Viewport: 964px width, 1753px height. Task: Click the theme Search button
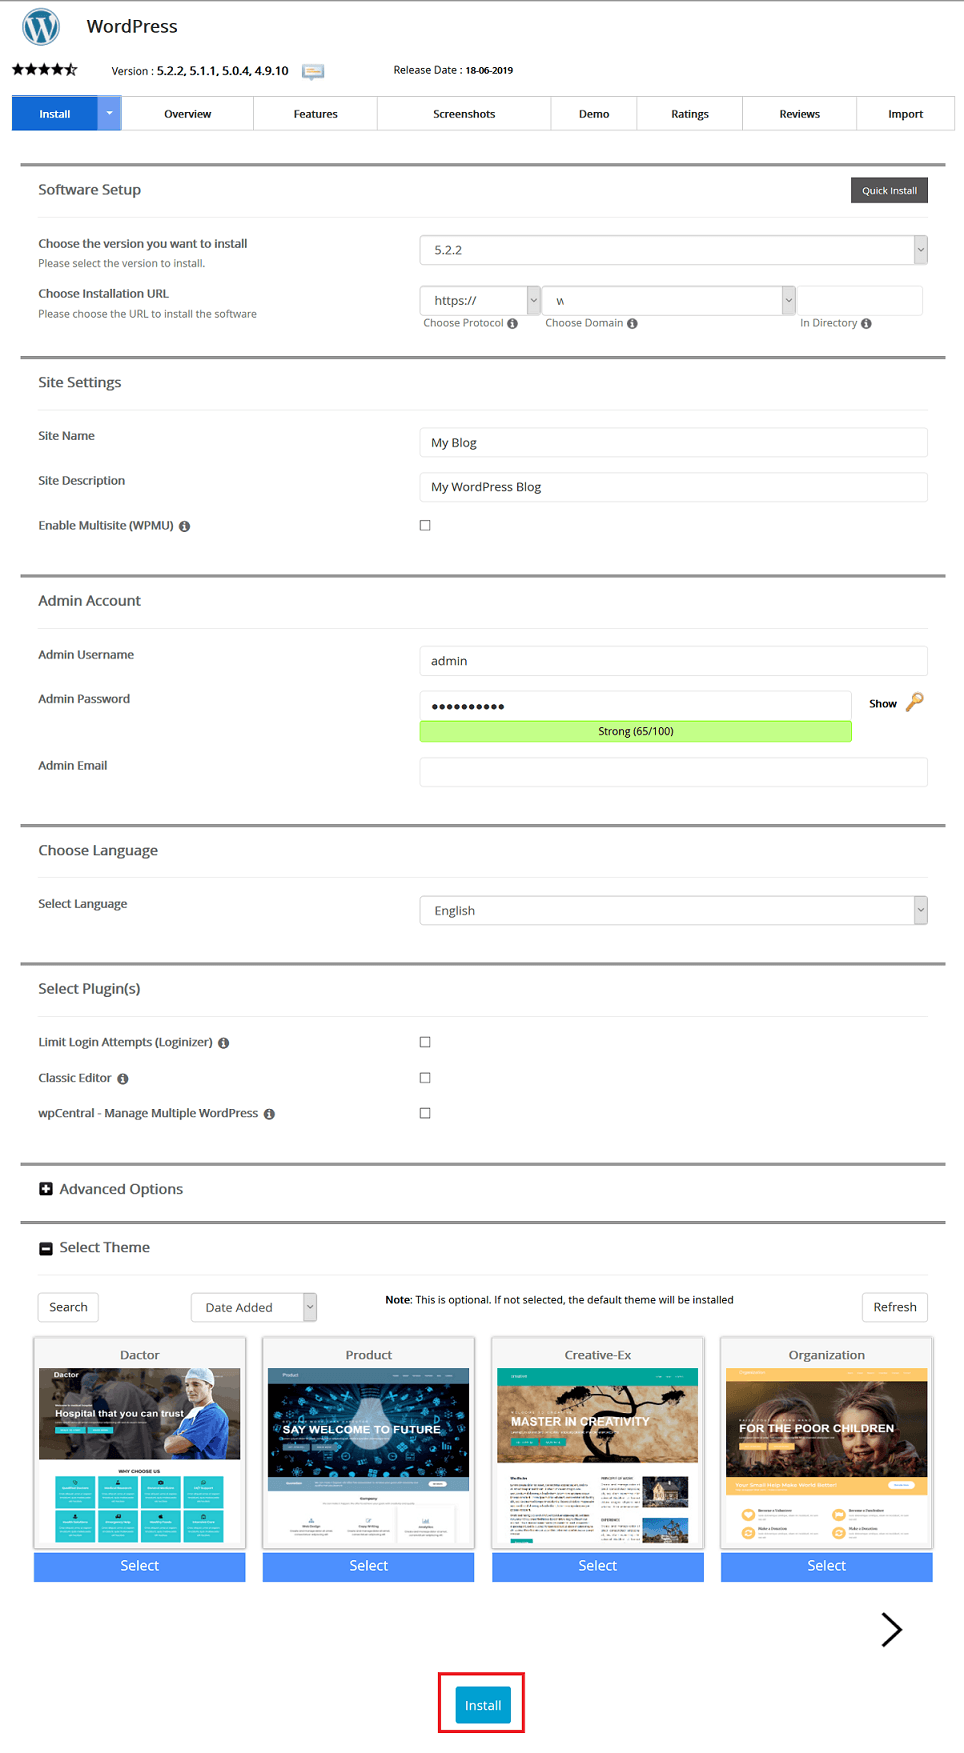click(x=68, y=1307)
